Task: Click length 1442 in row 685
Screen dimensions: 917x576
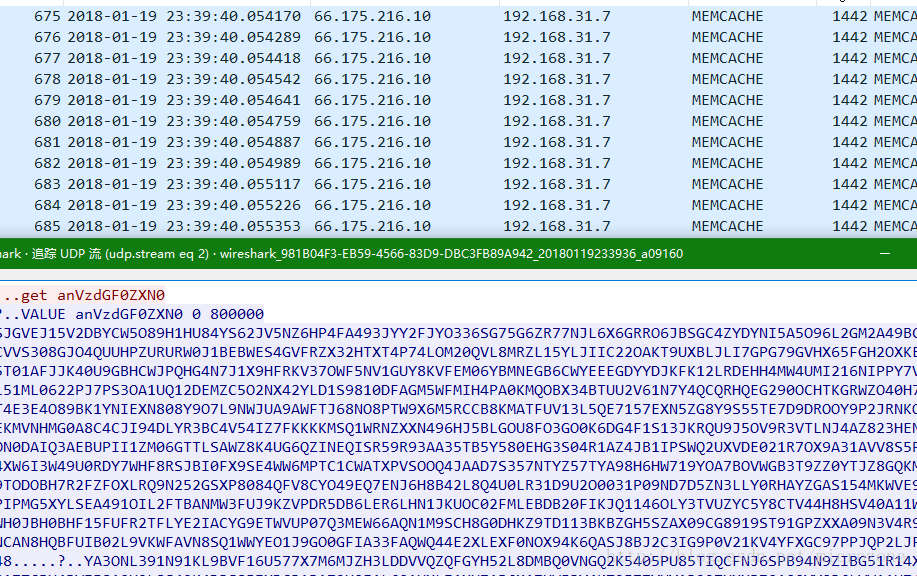Action: 850,227
